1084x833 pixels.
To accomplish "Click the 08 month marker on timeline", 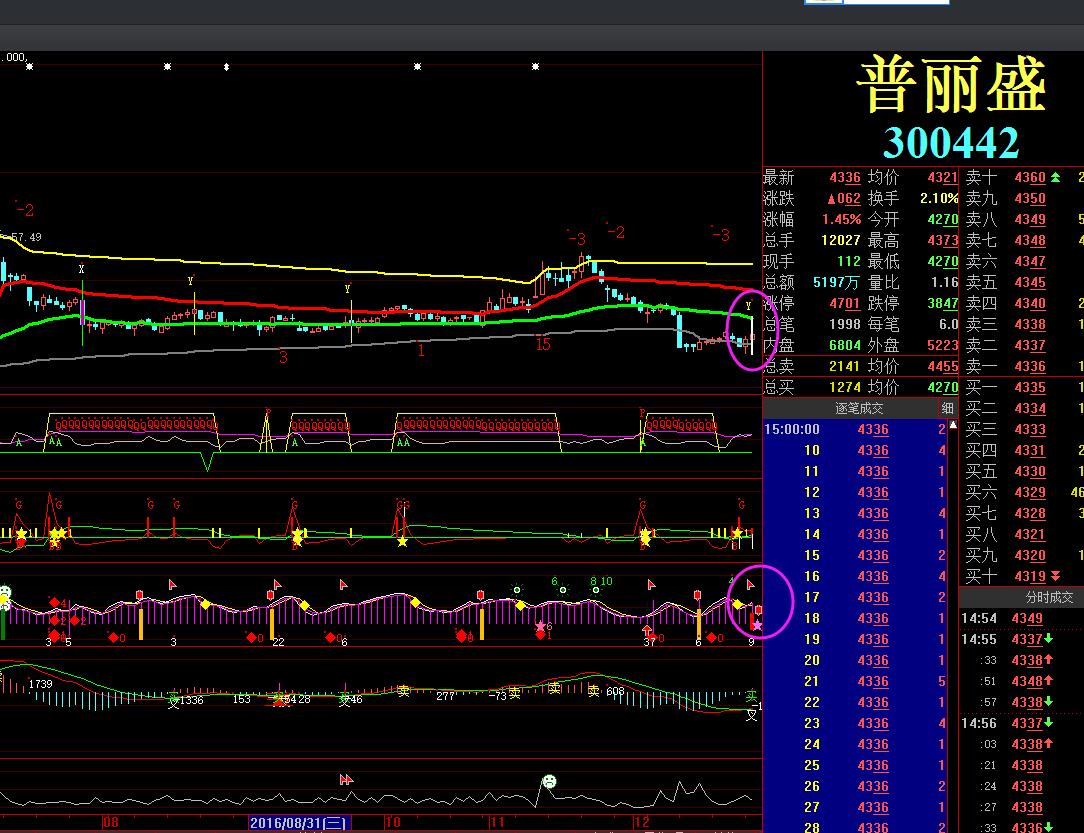I will [x=110, y=823].
